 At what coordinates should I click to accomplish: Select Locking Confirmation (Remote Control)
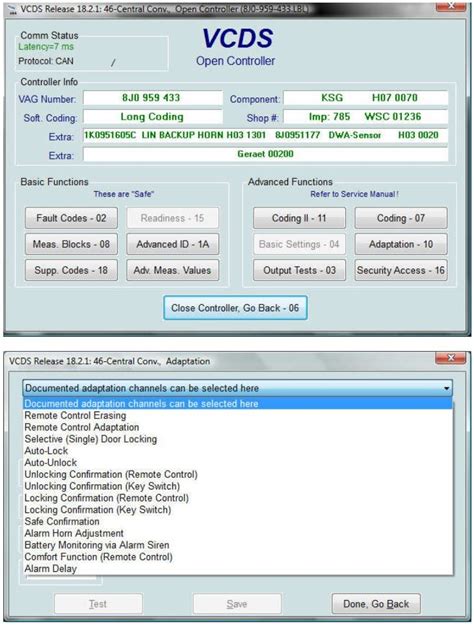coord(238,498)
